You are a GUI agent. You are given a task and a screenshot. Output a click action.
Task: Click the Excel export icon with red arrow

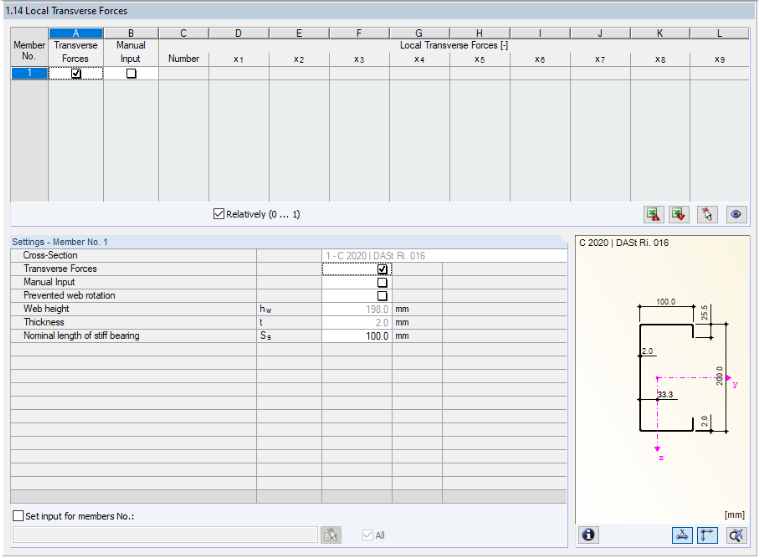coord(653,214)
